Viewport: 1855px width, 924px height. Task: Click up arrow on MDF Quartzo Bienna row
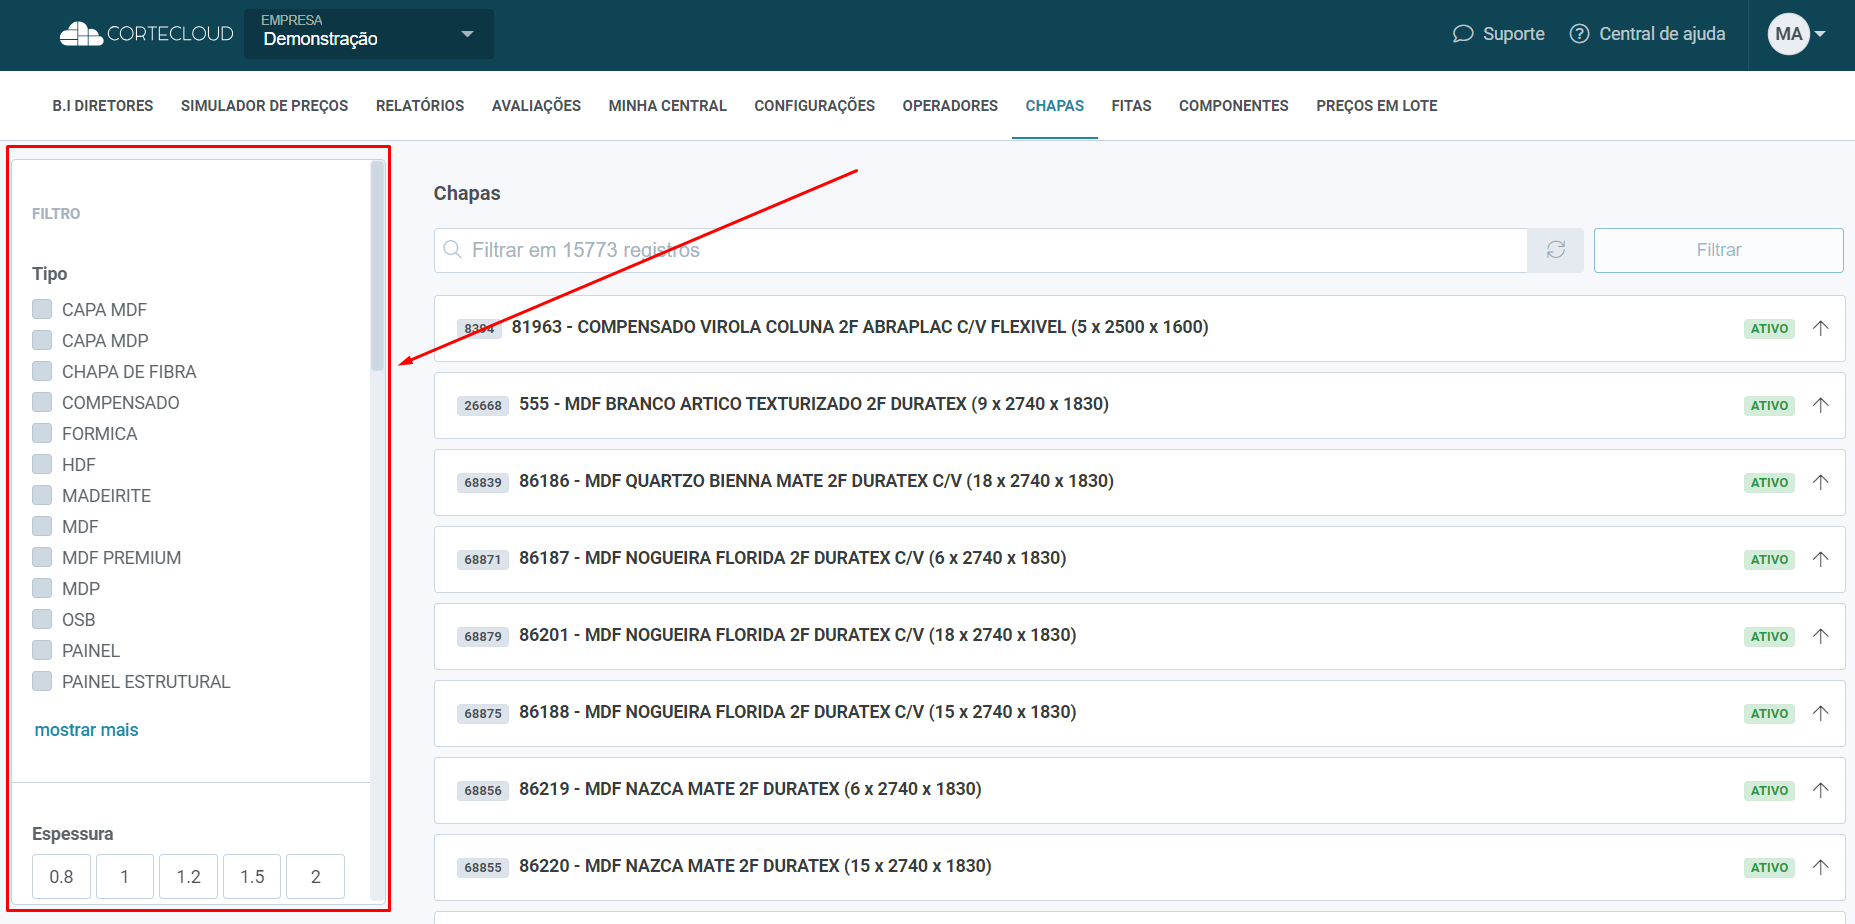[1820, 482]
